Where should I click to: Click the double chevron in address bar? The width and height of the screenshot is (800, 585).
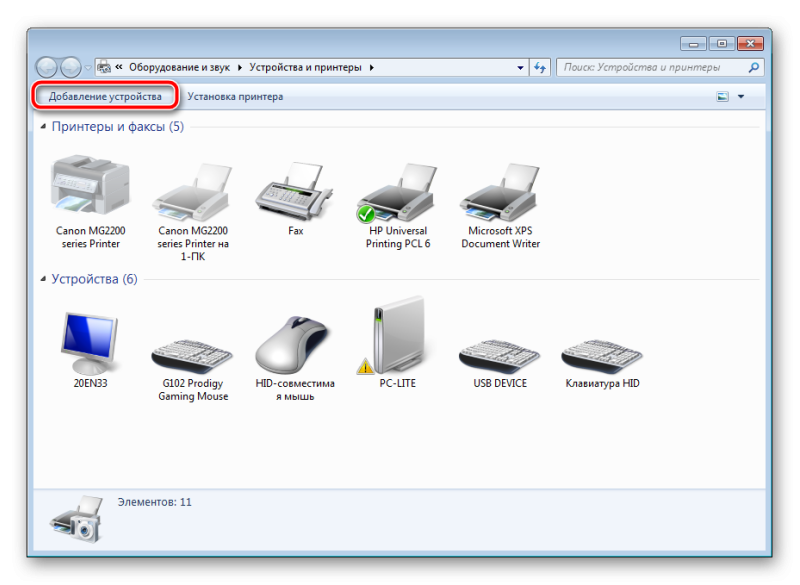119,67
